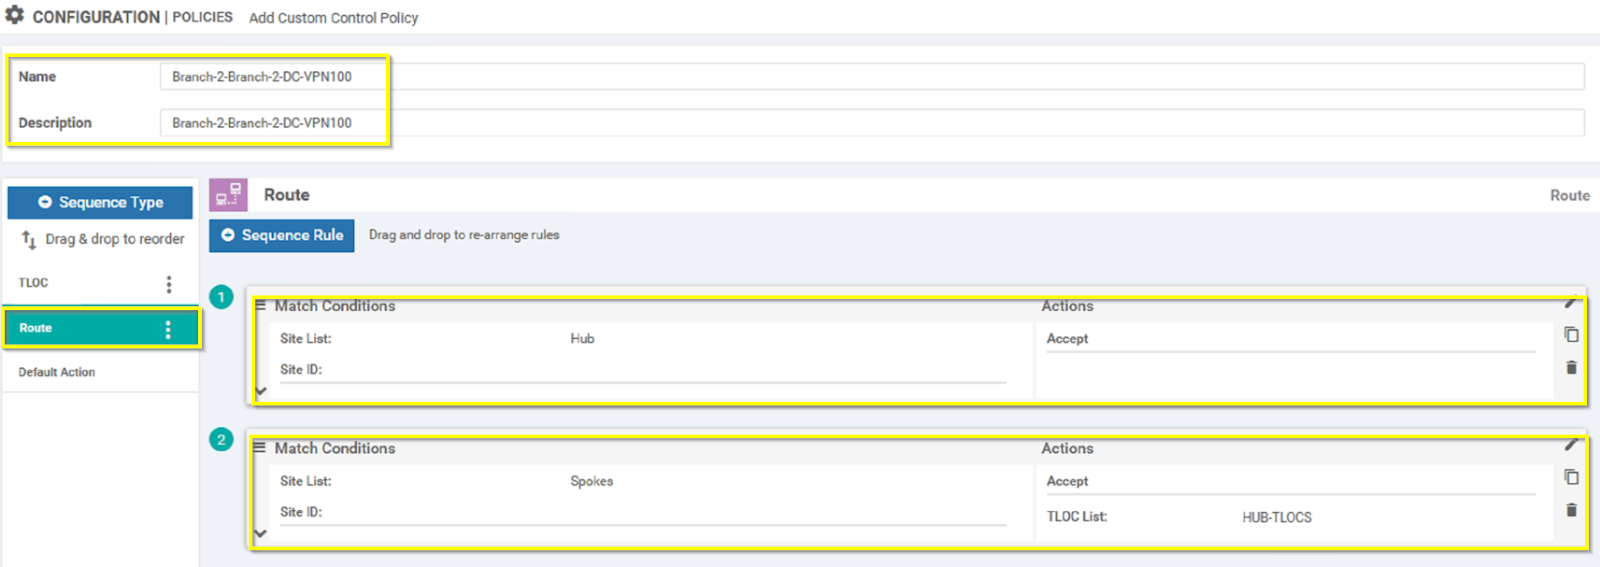The height and width of the screenshot is (567, 1600).
Task: Delete the Spokes site list rule
Action: tap(1571, 510)
